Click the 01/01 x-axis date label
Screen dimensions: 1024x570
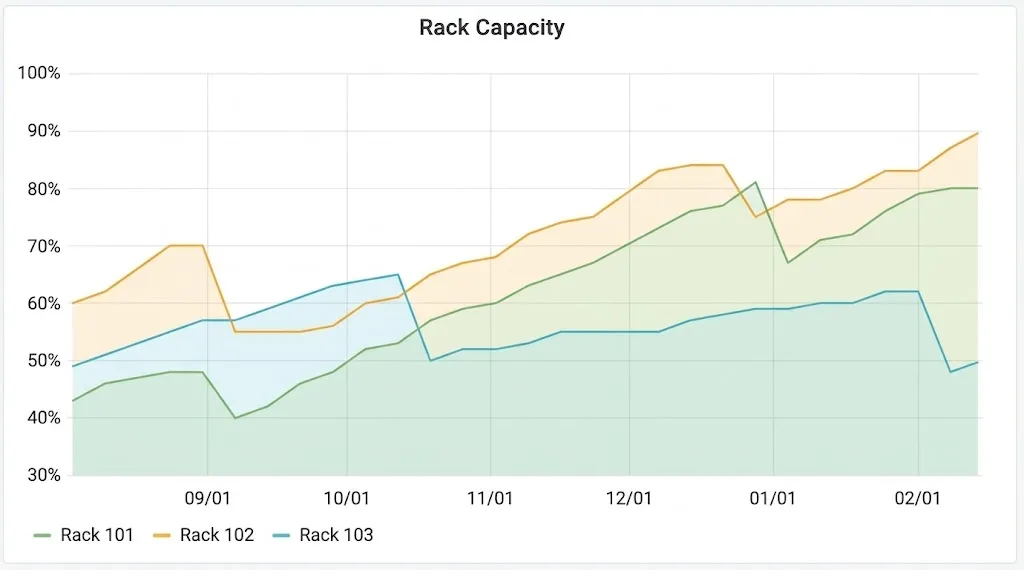pyautogui.click(x=773, y=497)
